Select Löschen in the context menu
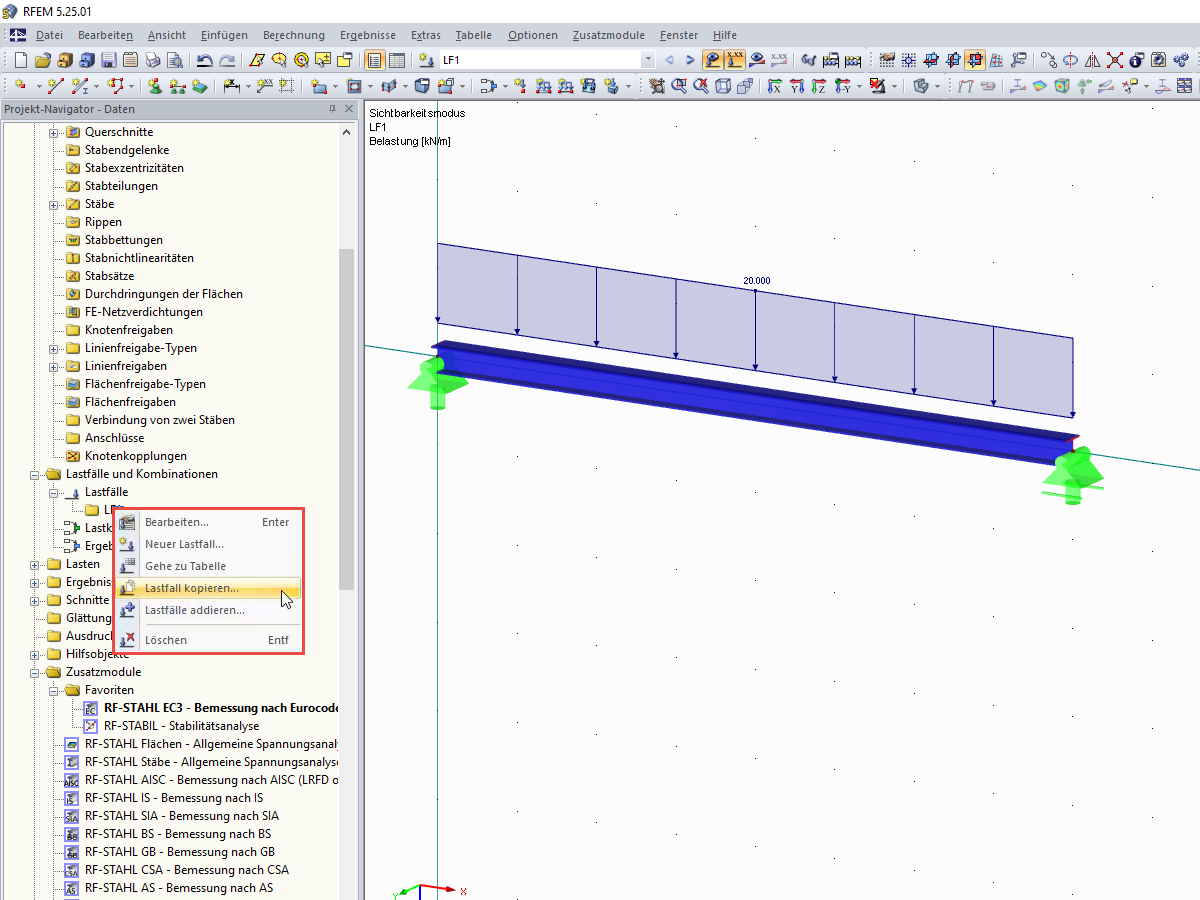 pyautogui.click(x=208, y=640)
